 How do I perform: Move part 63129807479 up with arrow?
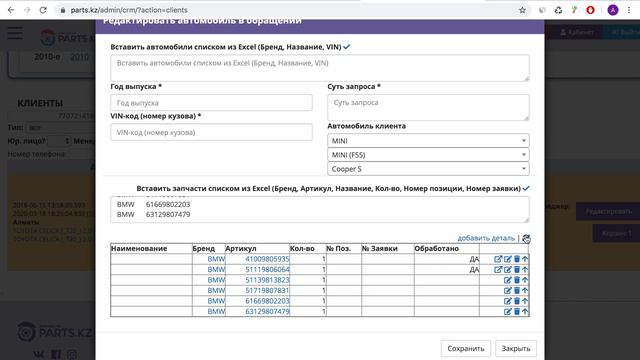click(525, 311)
